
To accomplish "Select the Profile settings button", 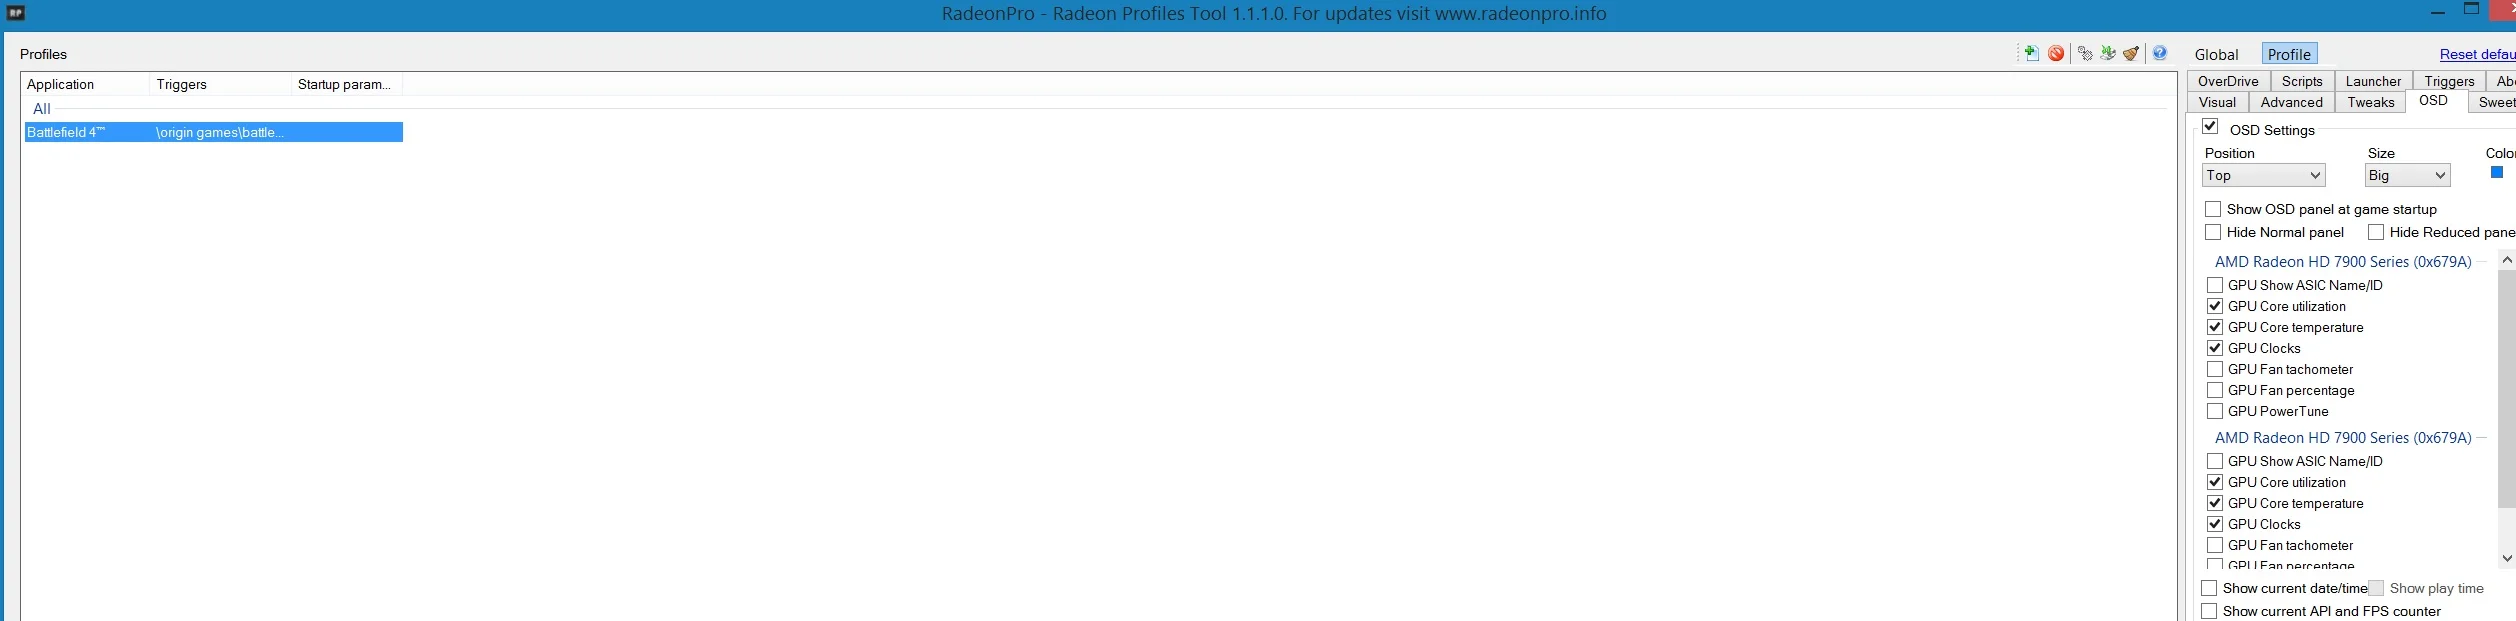I will [x=2289, y=54].
